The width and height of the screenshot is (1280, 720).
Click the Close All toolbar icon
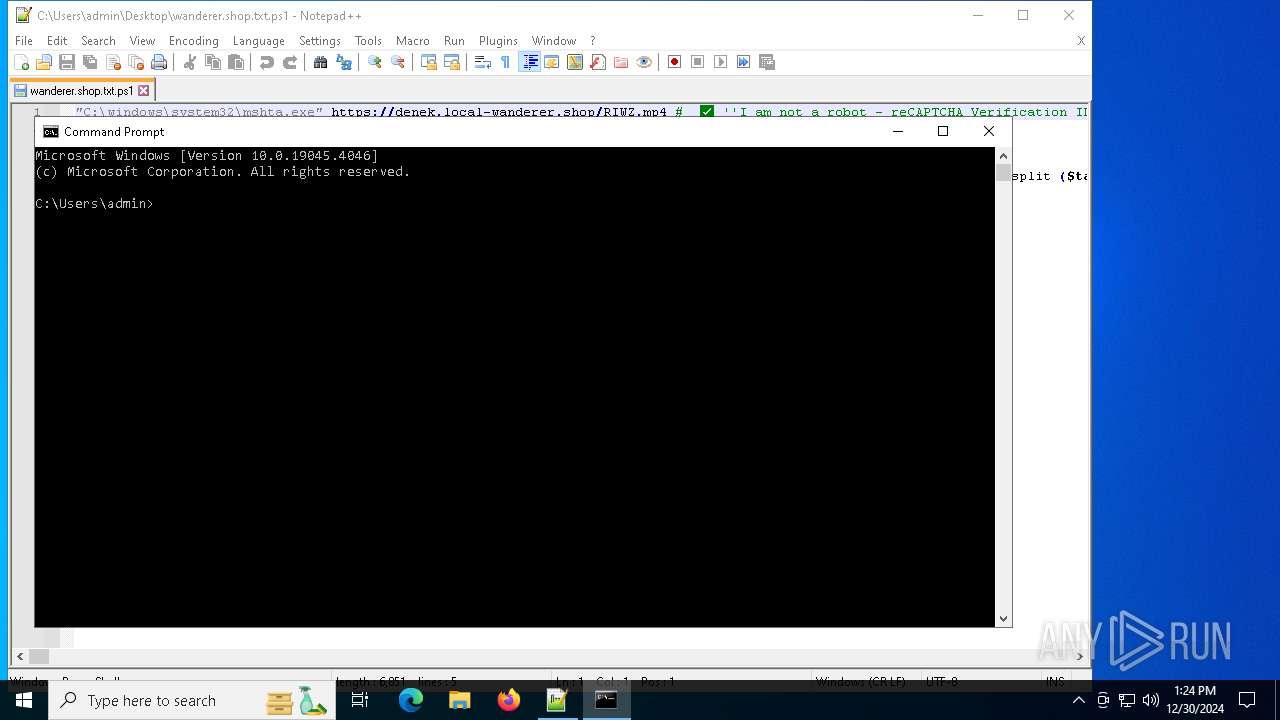tap(136, 62)
